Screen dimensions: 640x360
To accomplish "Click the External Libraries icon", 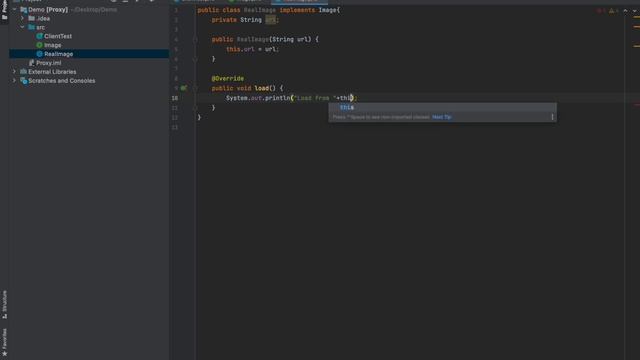I will tap(24, 72).
